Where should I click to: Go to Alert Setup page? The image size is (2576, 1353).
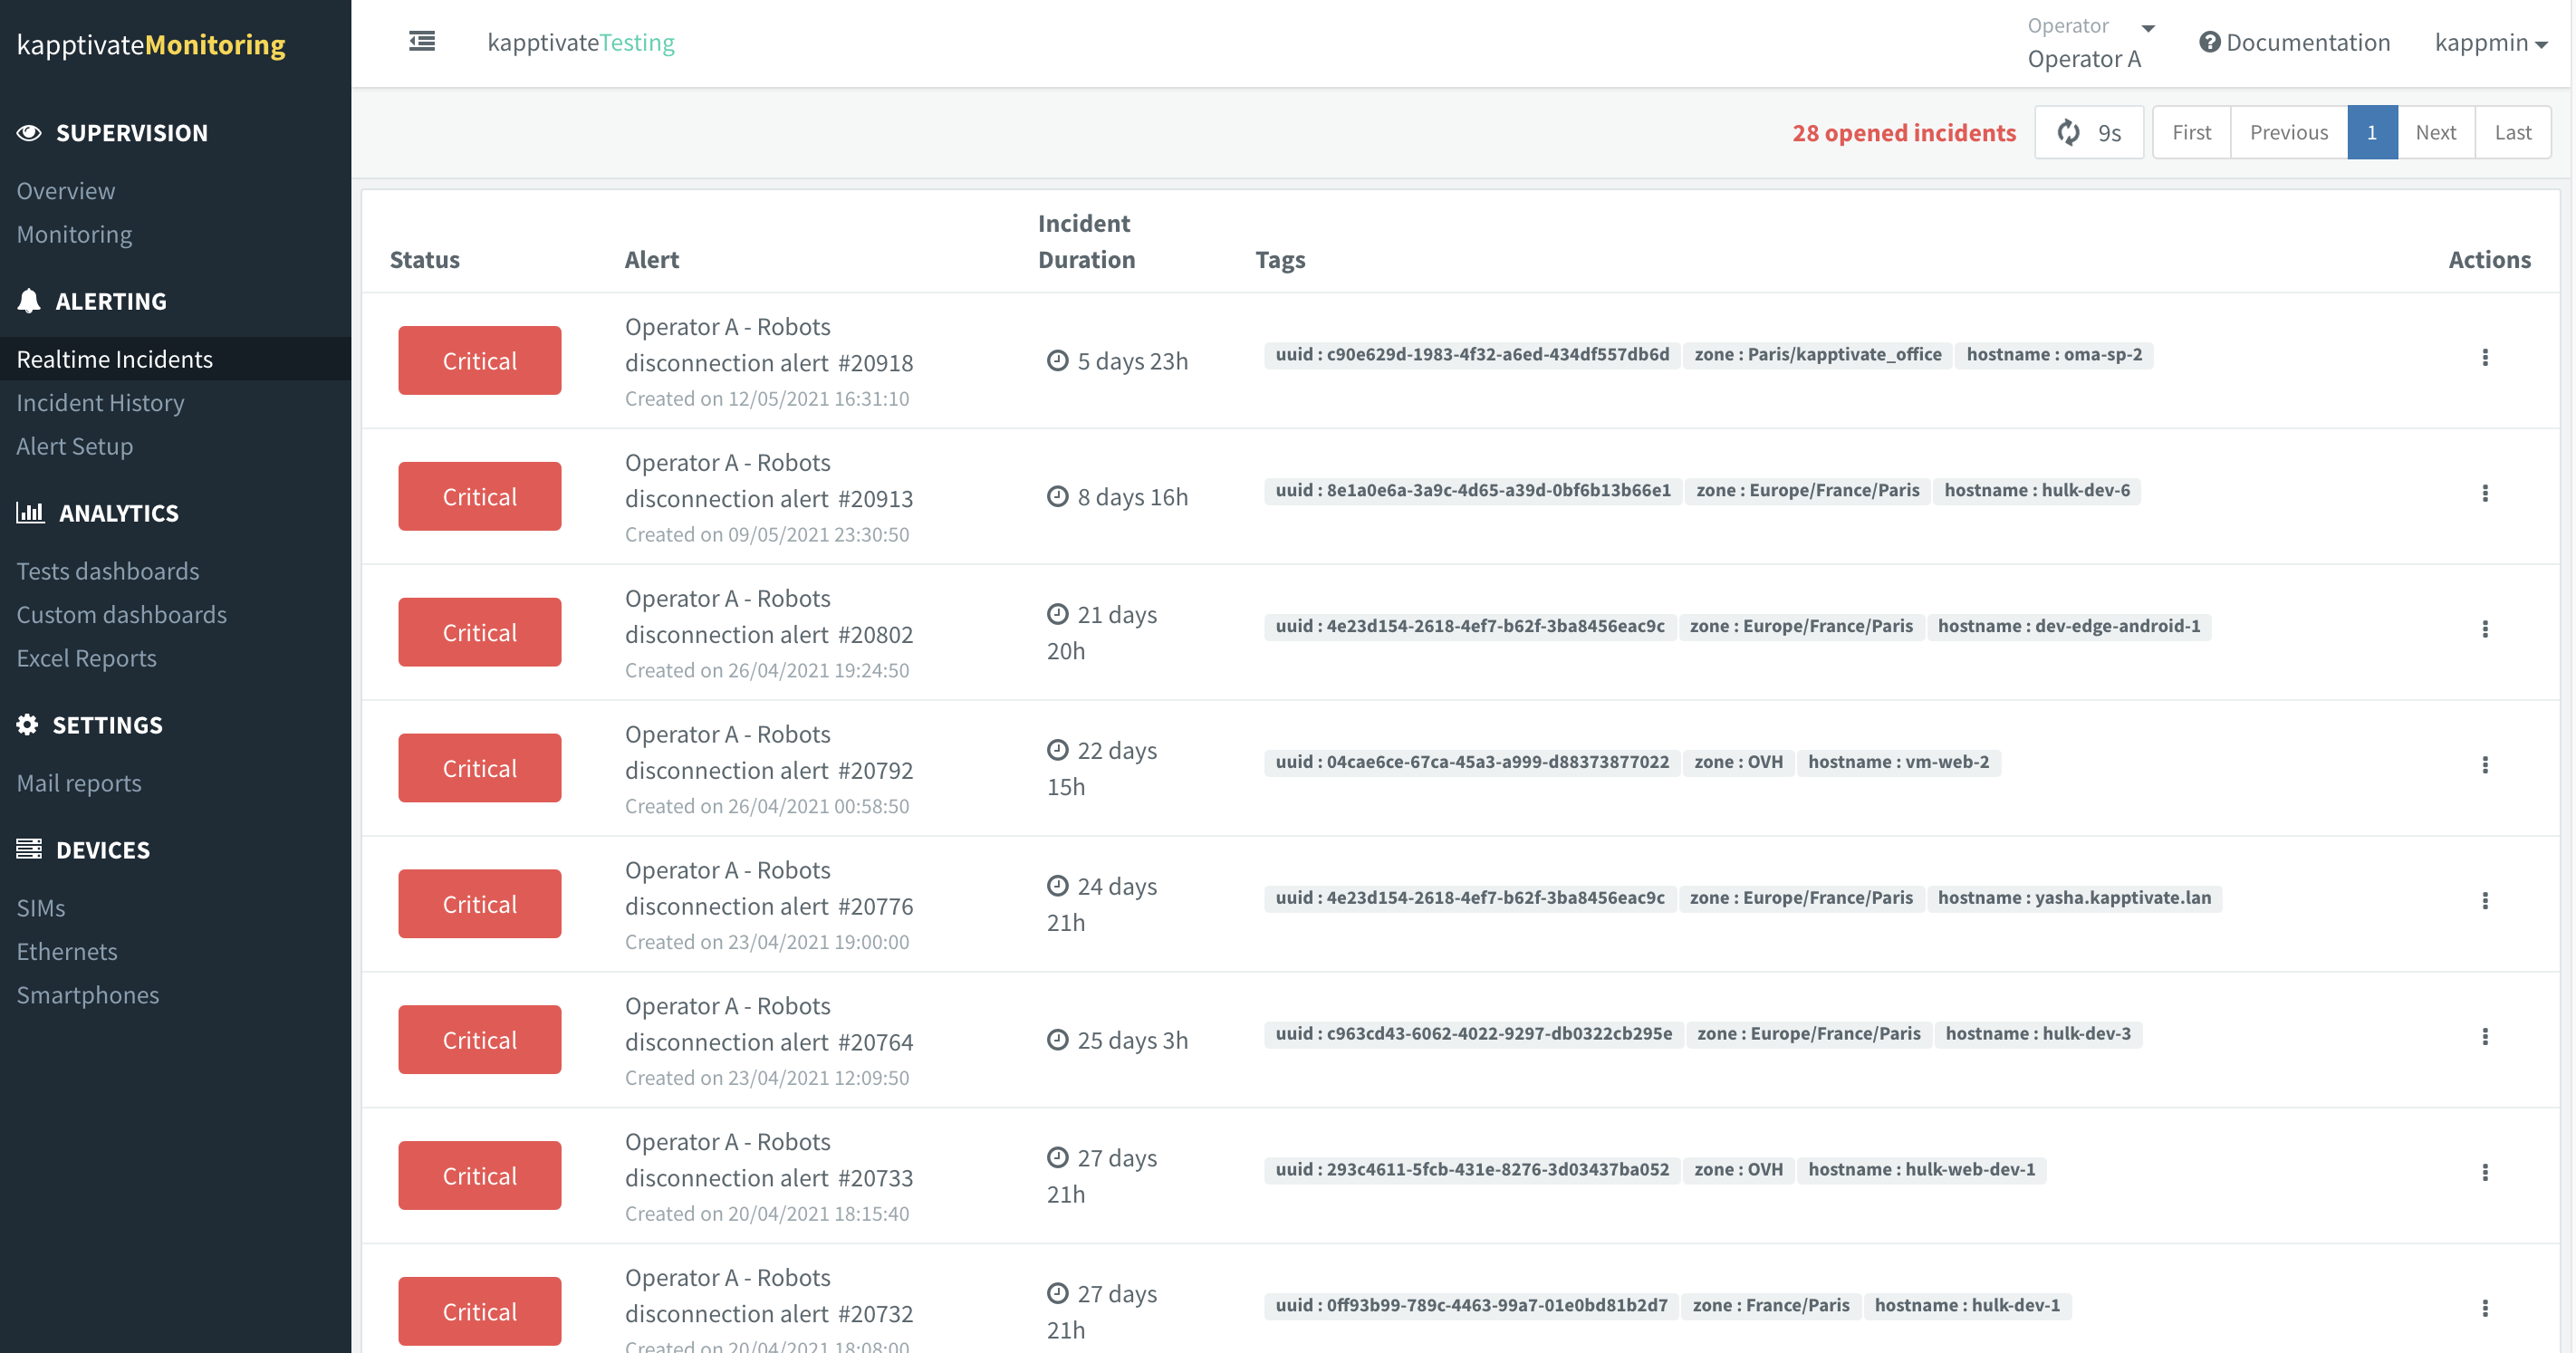pyautogui.click(x=74, y=446)
